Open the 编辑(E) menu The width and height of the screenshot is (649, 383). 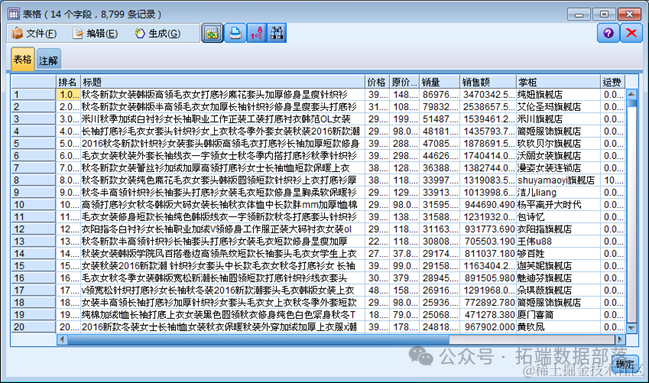tap(95, 33)
